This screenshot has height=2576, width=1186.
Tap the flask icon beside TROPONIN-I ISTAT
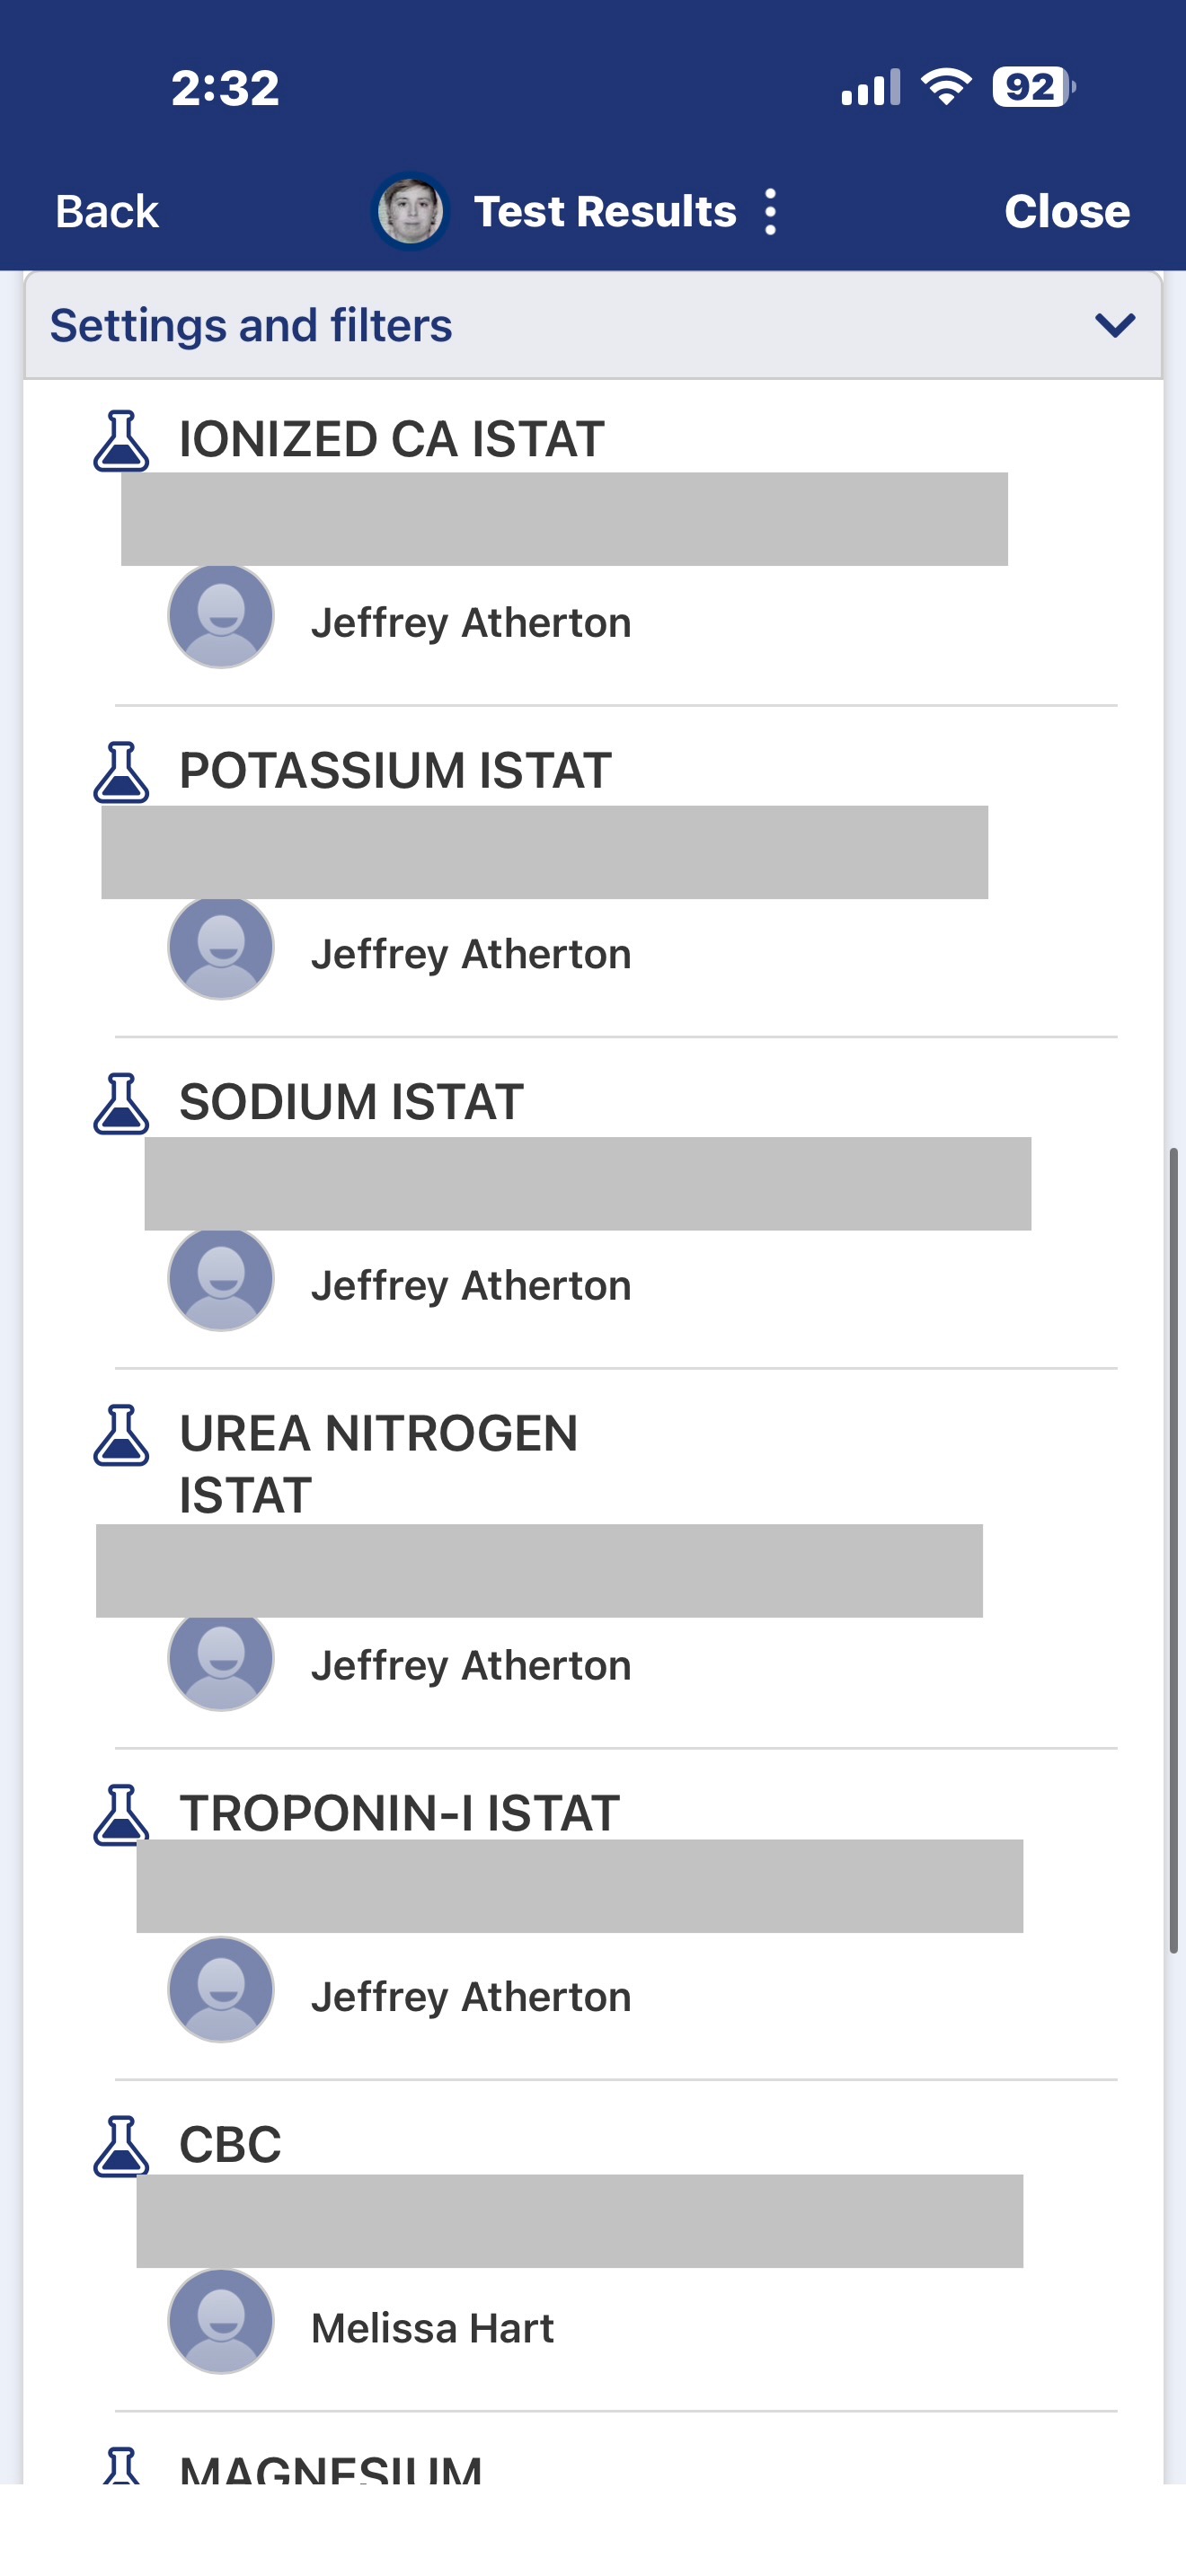click(x=121, y=1814)
